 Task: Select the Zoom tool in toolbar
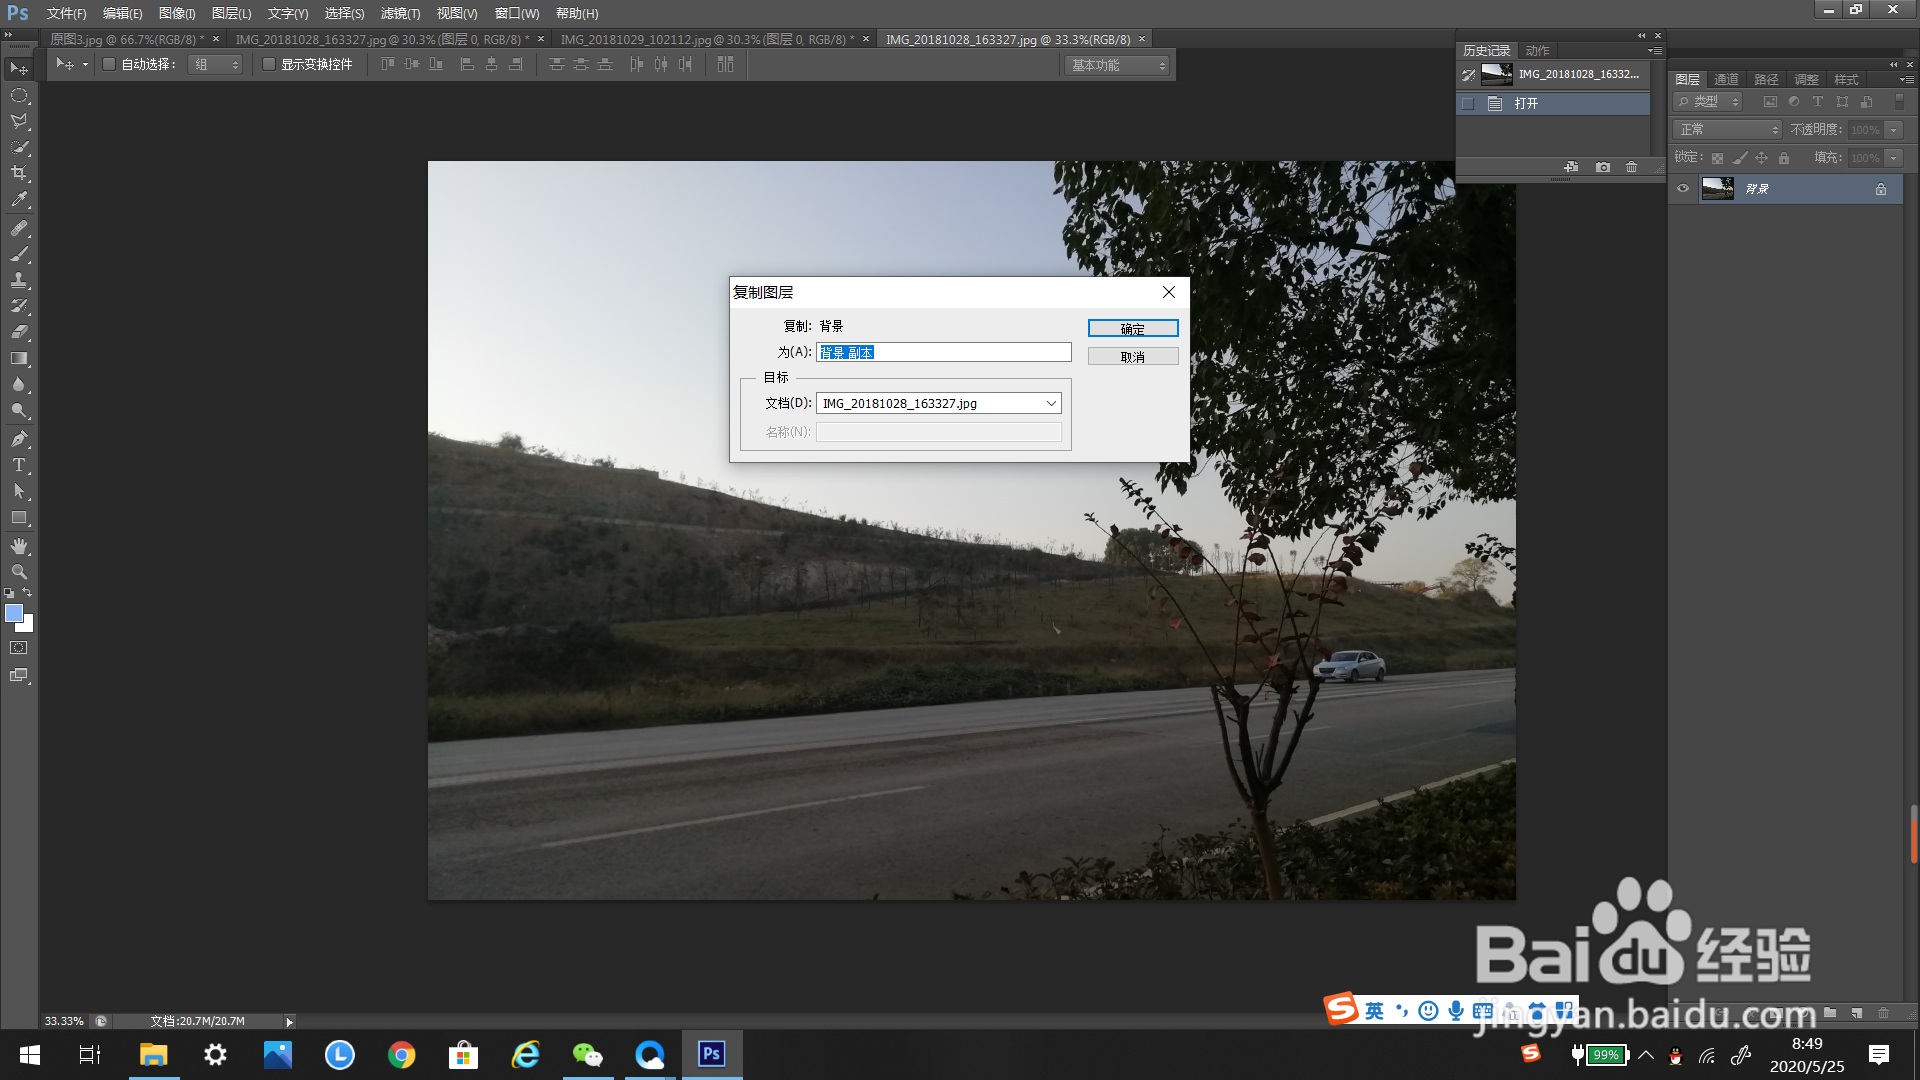coord(19,572)
